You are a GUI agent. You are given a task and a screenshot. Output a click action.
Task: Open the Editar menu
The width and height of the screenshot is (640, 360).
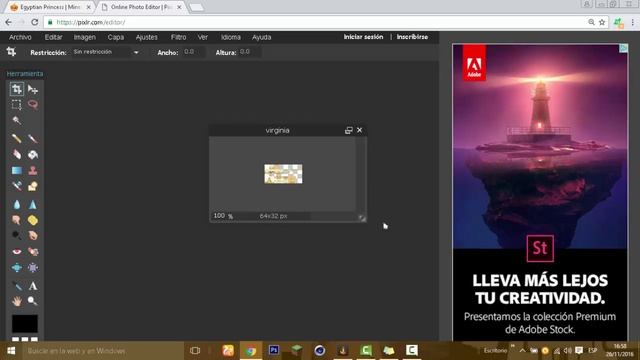coord(53,37)
